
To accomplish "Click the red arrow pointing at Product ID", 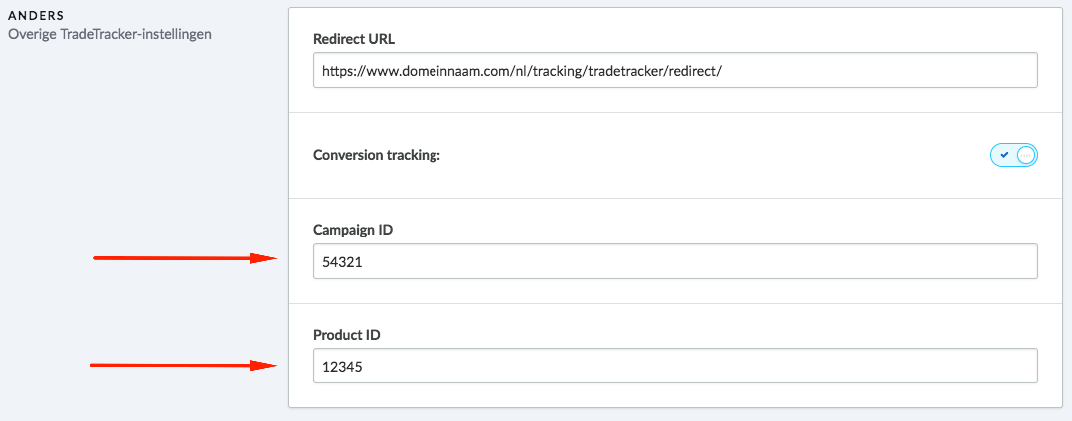I will 183,366.
